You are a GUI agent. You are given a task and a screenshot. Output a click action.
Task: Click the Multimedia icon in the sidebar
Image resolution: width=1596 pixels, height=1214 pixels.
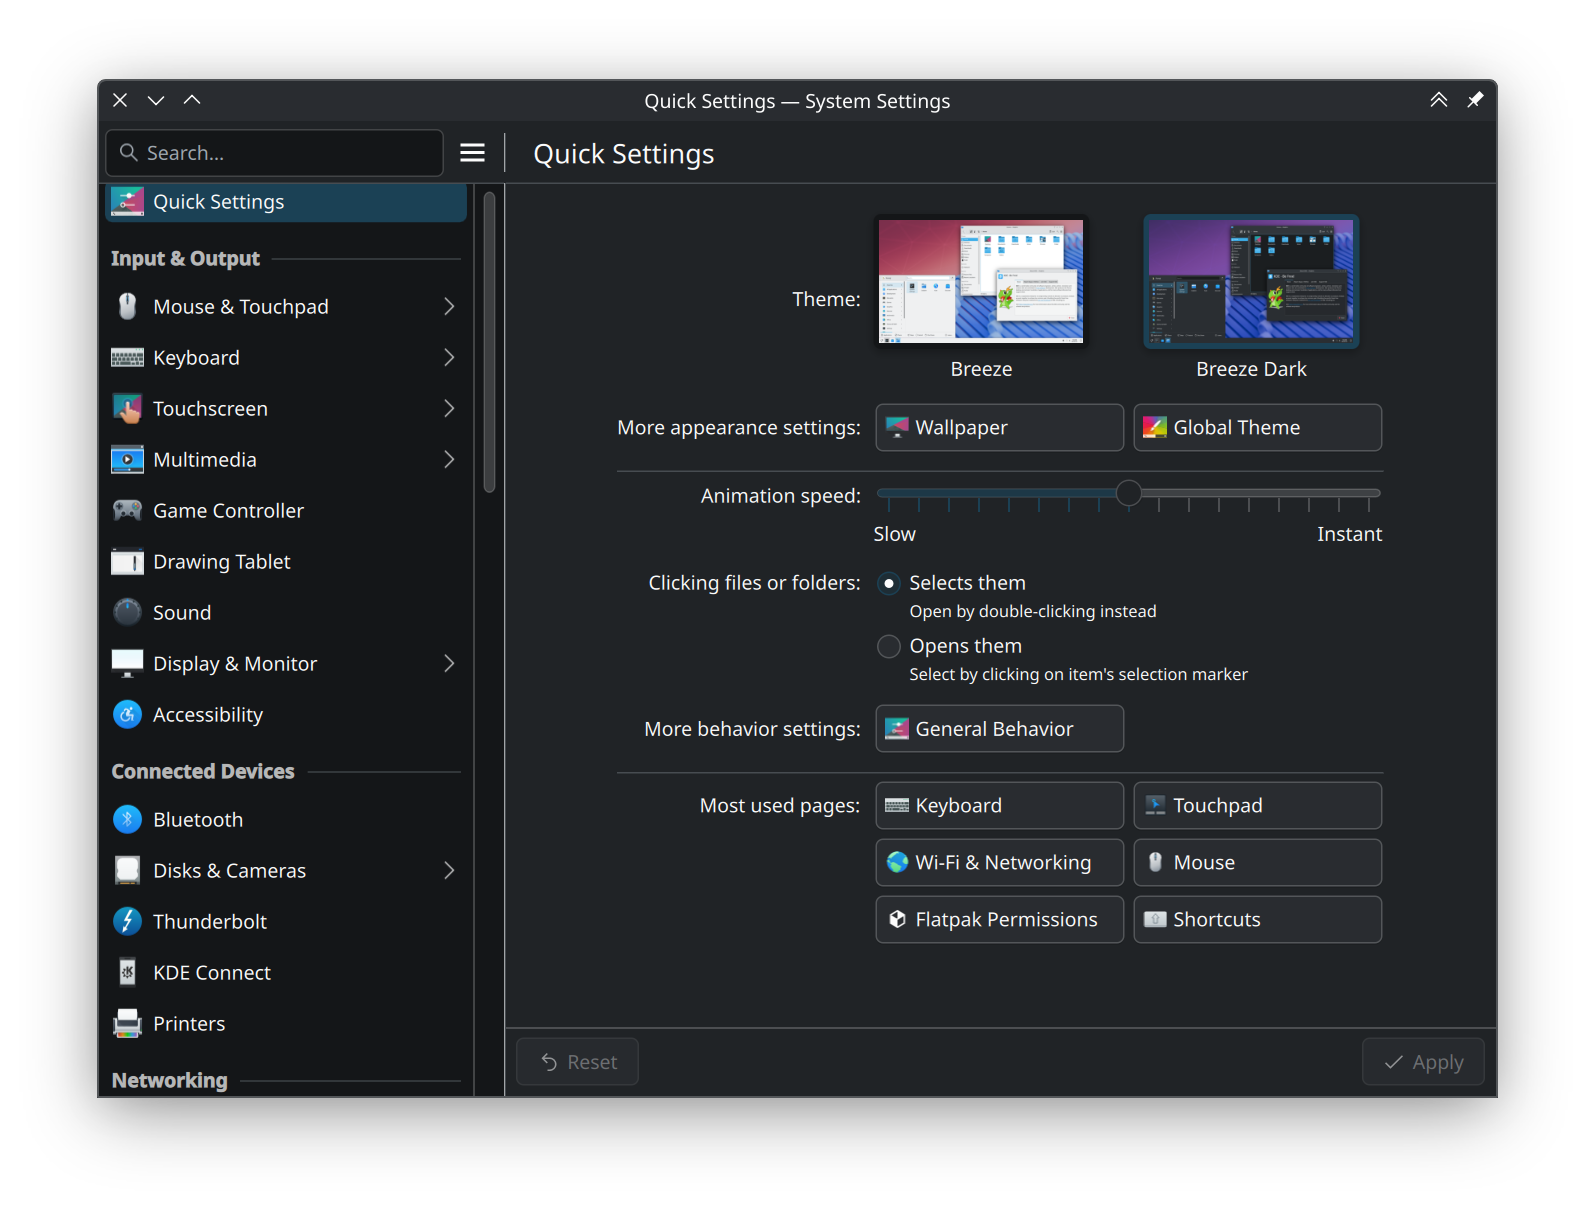127,459
